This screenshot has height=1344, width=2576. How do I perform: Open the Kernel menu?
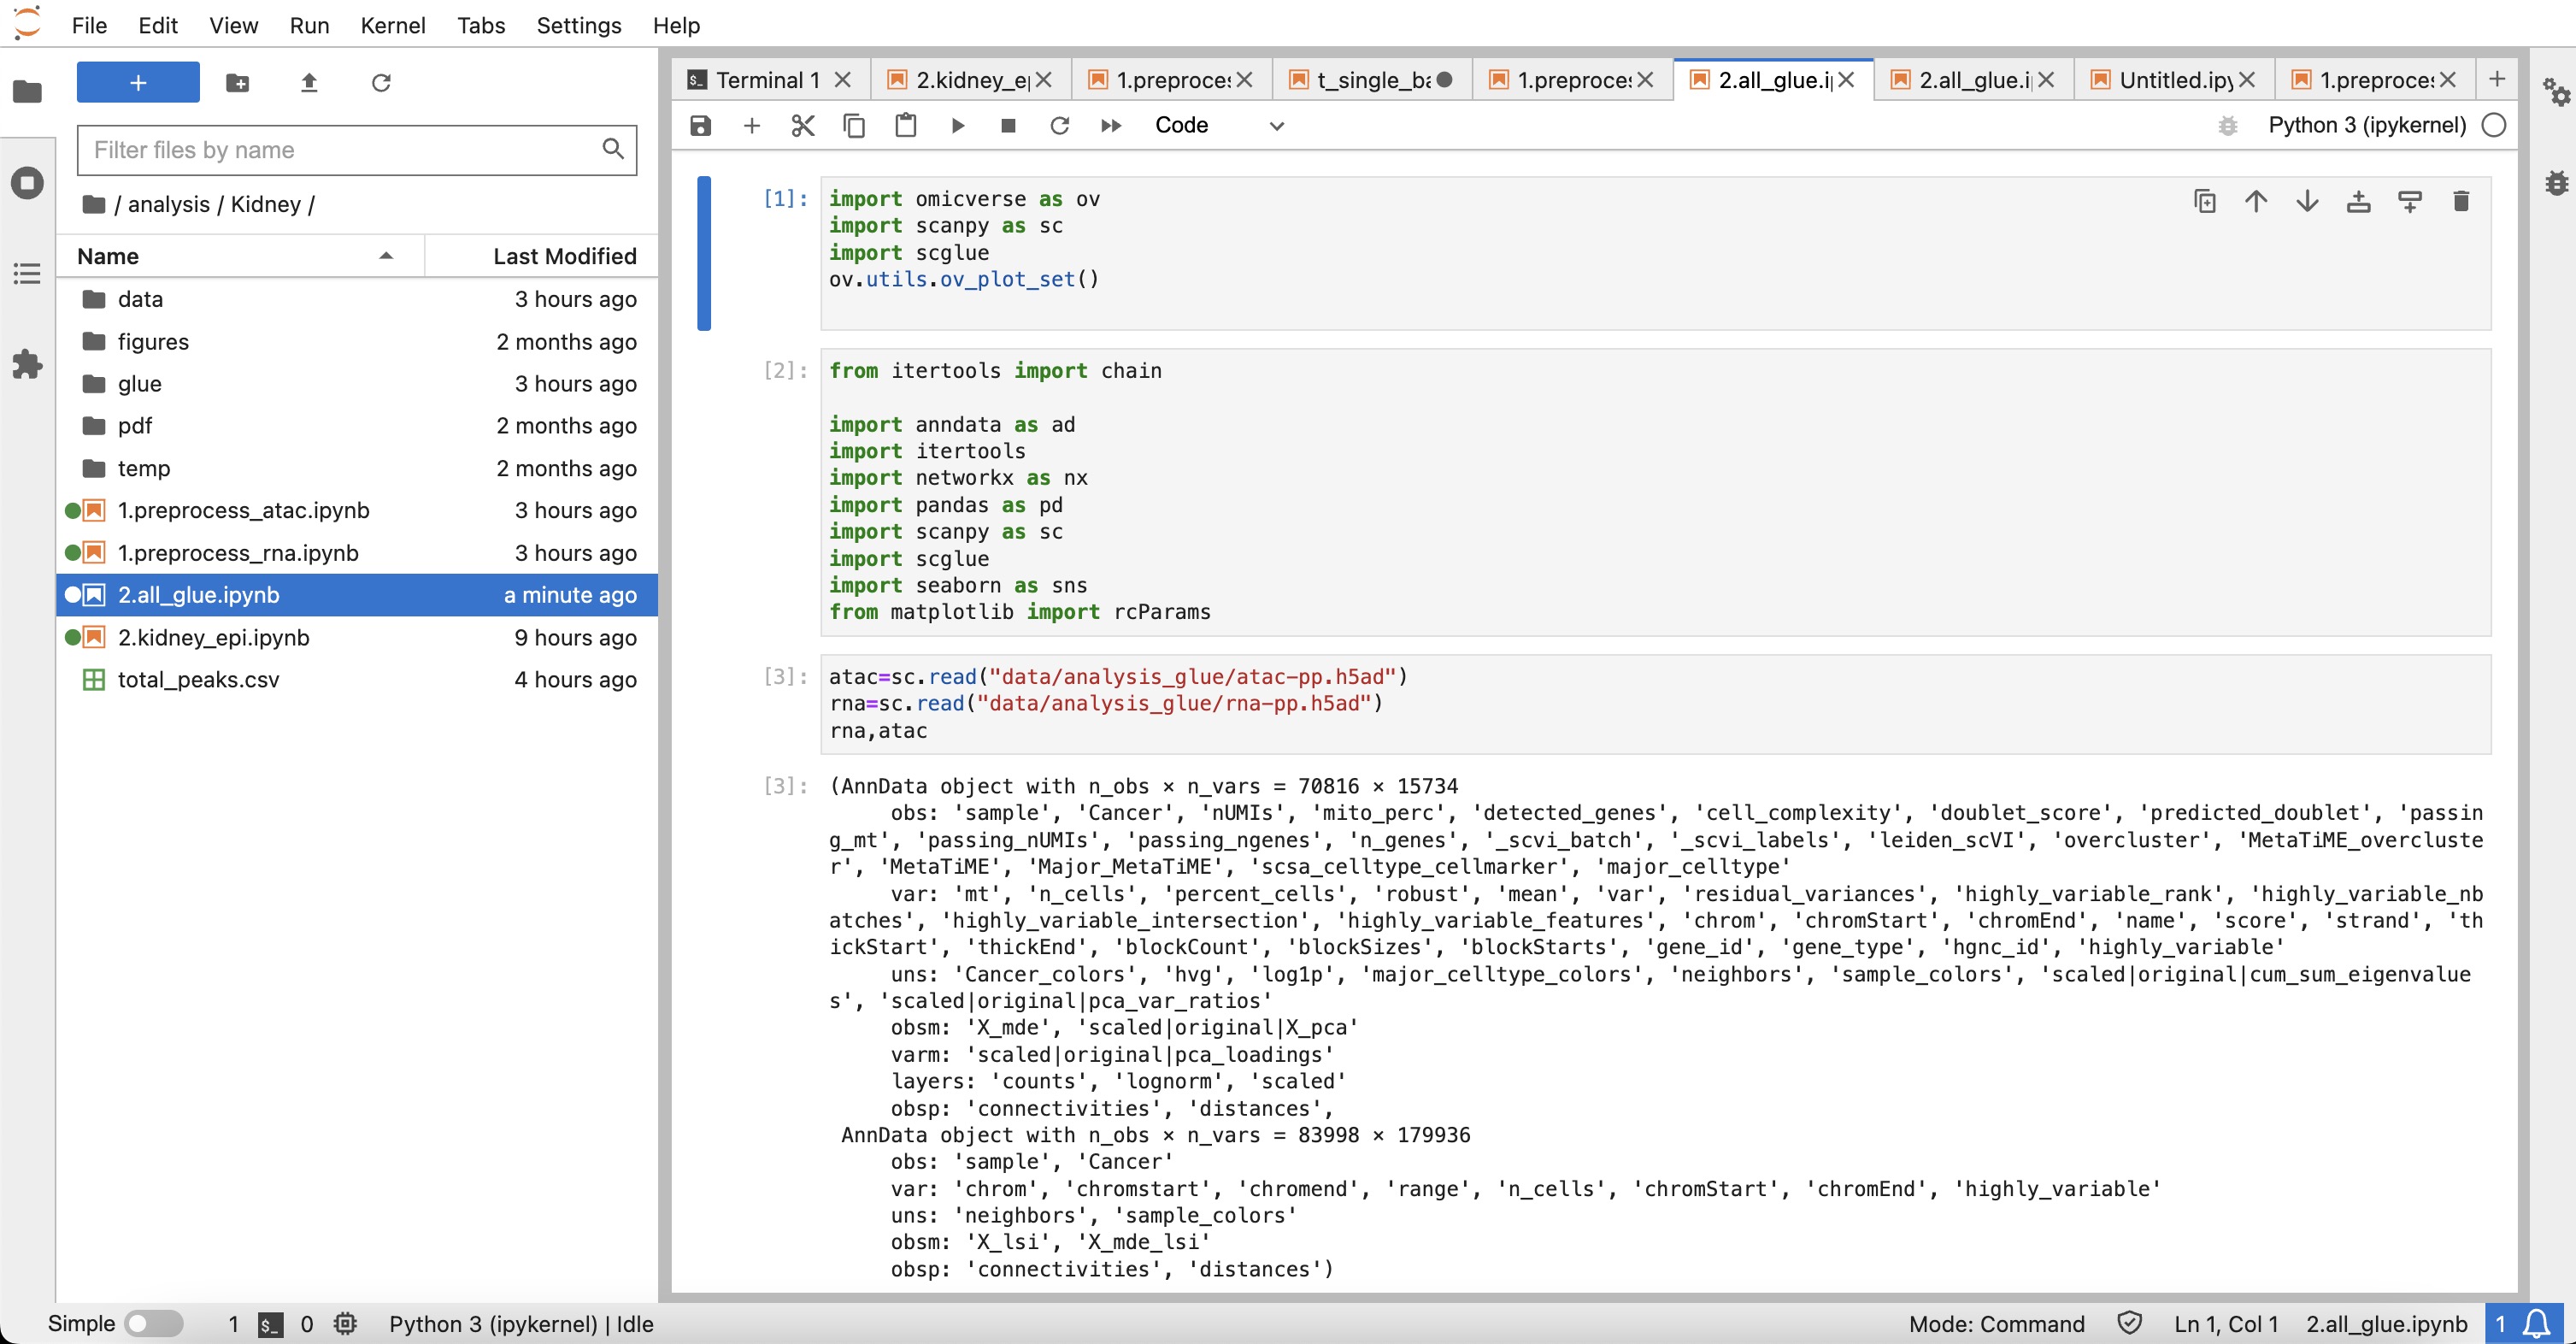coord(393,25)
